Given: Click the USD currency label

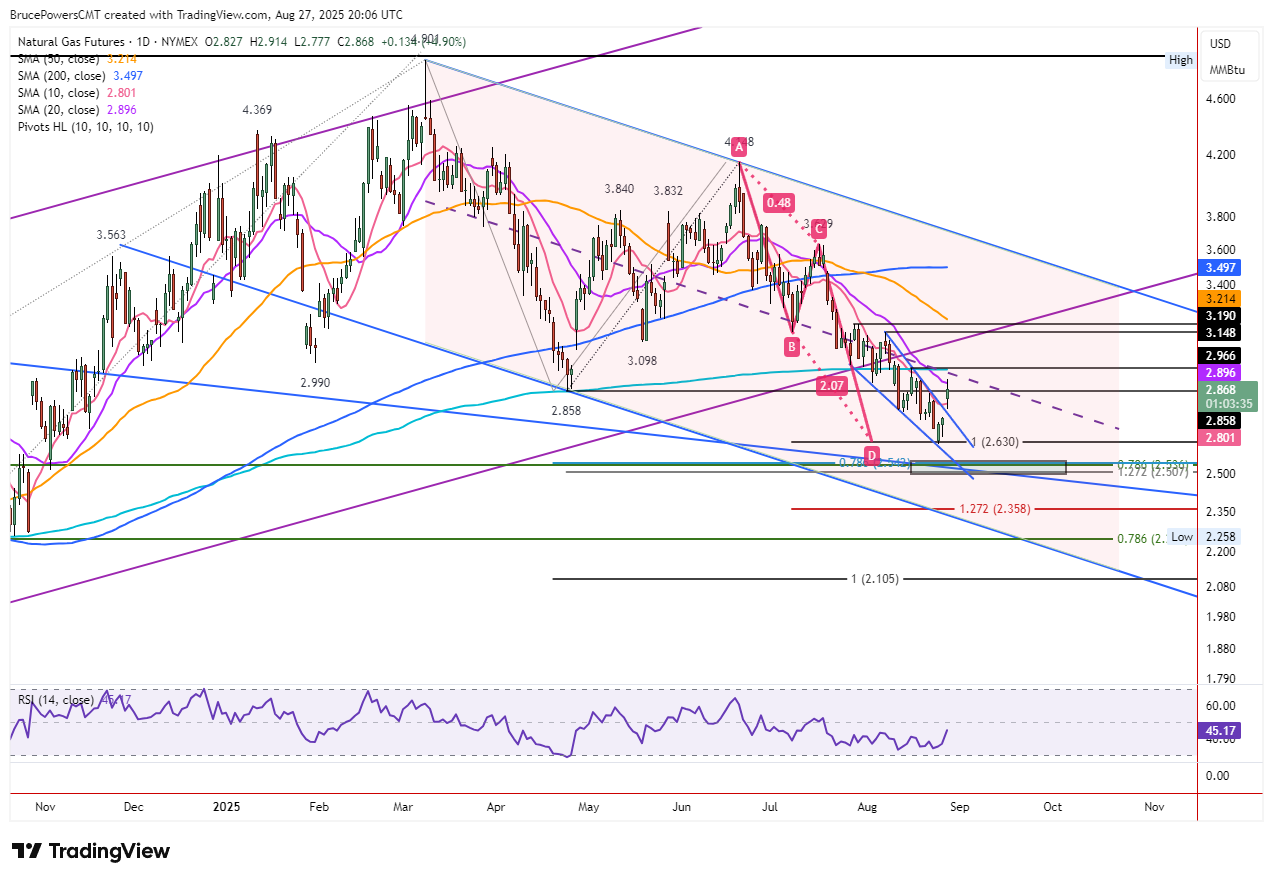Looking at the screenshot, I should pyautogui.click(x=1221, y=44).
